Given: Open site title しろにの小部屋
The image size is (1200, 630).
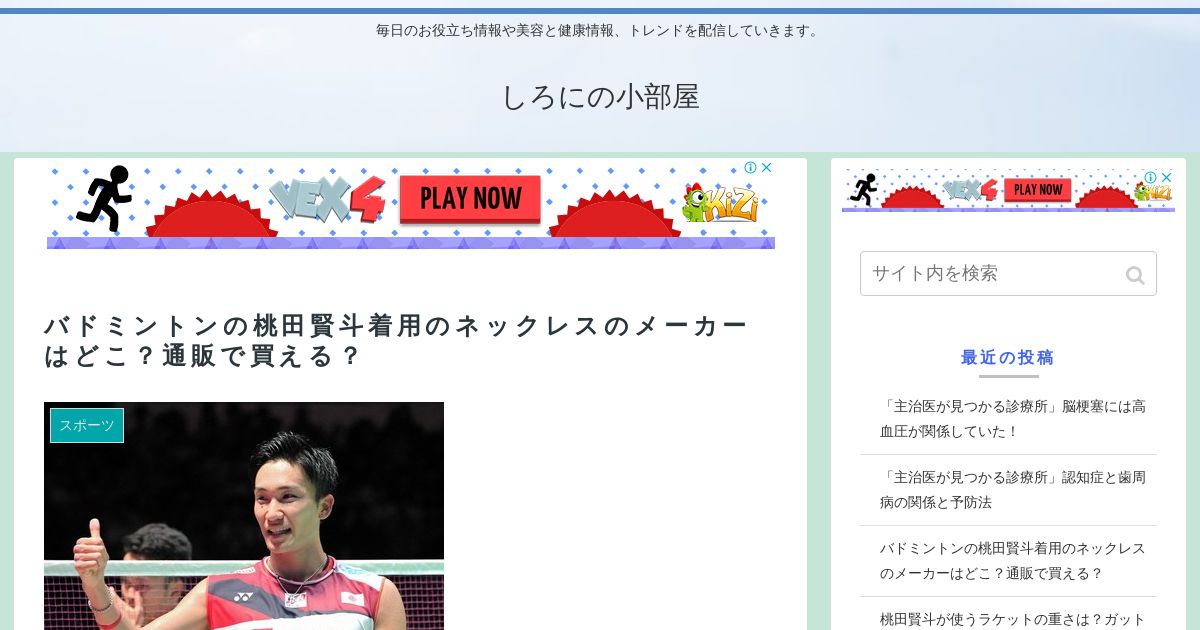Looking at the screenshot, I should (x=600, y=97).
